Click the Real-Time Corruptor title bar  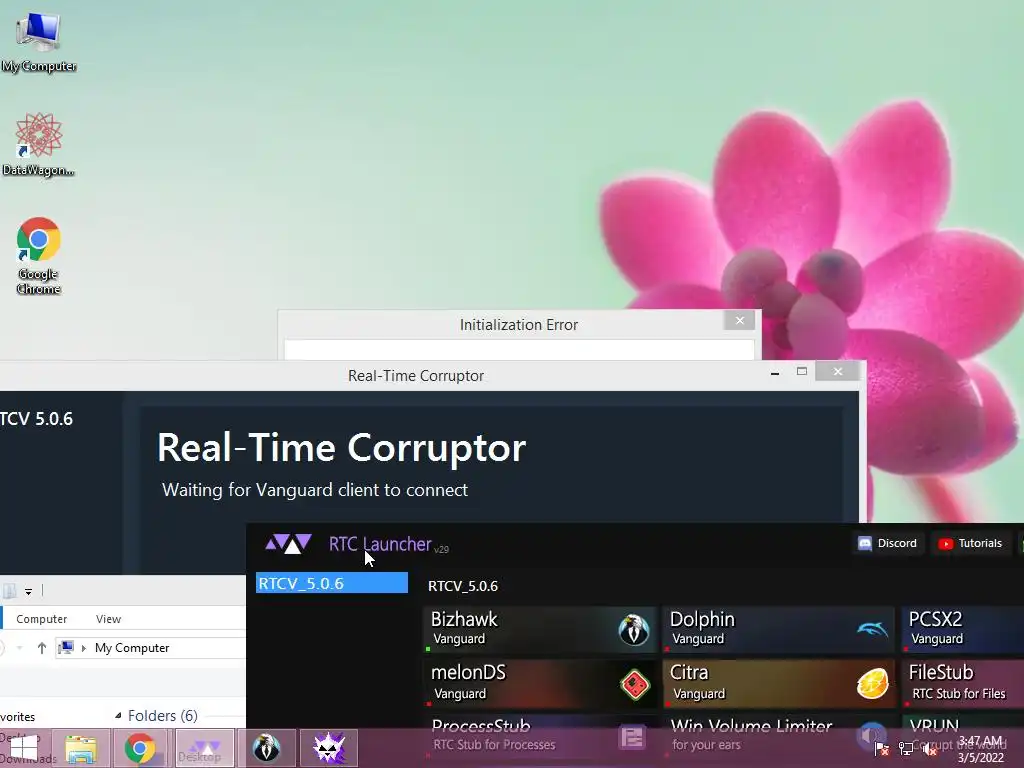click(416, 376)
